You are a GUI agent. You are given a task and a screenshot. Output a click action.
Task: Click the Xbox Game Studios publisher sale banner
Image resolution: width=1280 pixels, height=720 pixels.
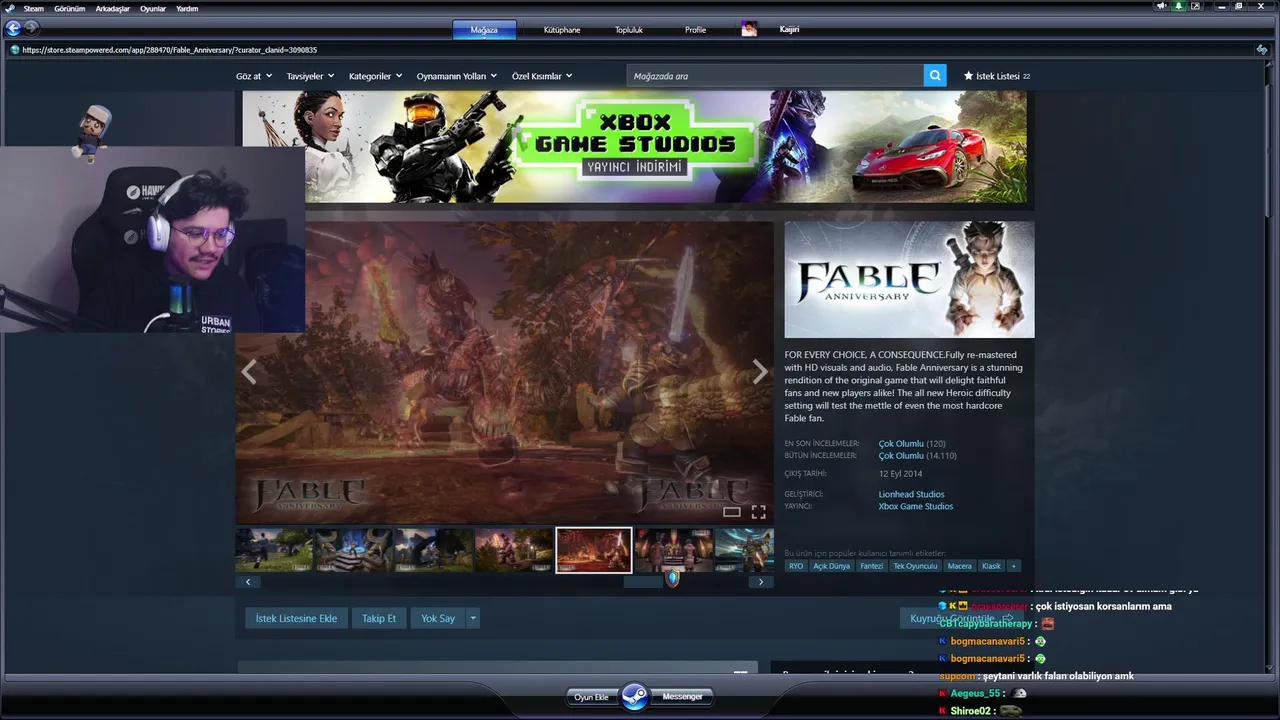634,147
